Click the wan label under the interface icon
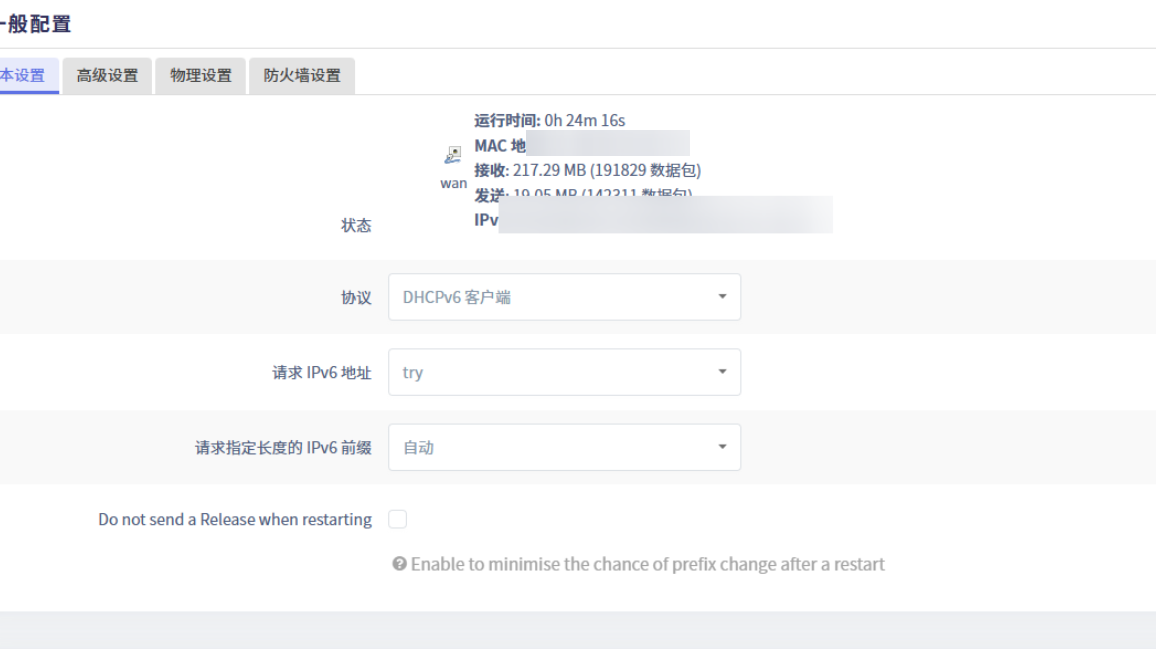Image resolution: width=1156 pixels, height=652 pixels. pyautogui.click(x=453, y=183)
